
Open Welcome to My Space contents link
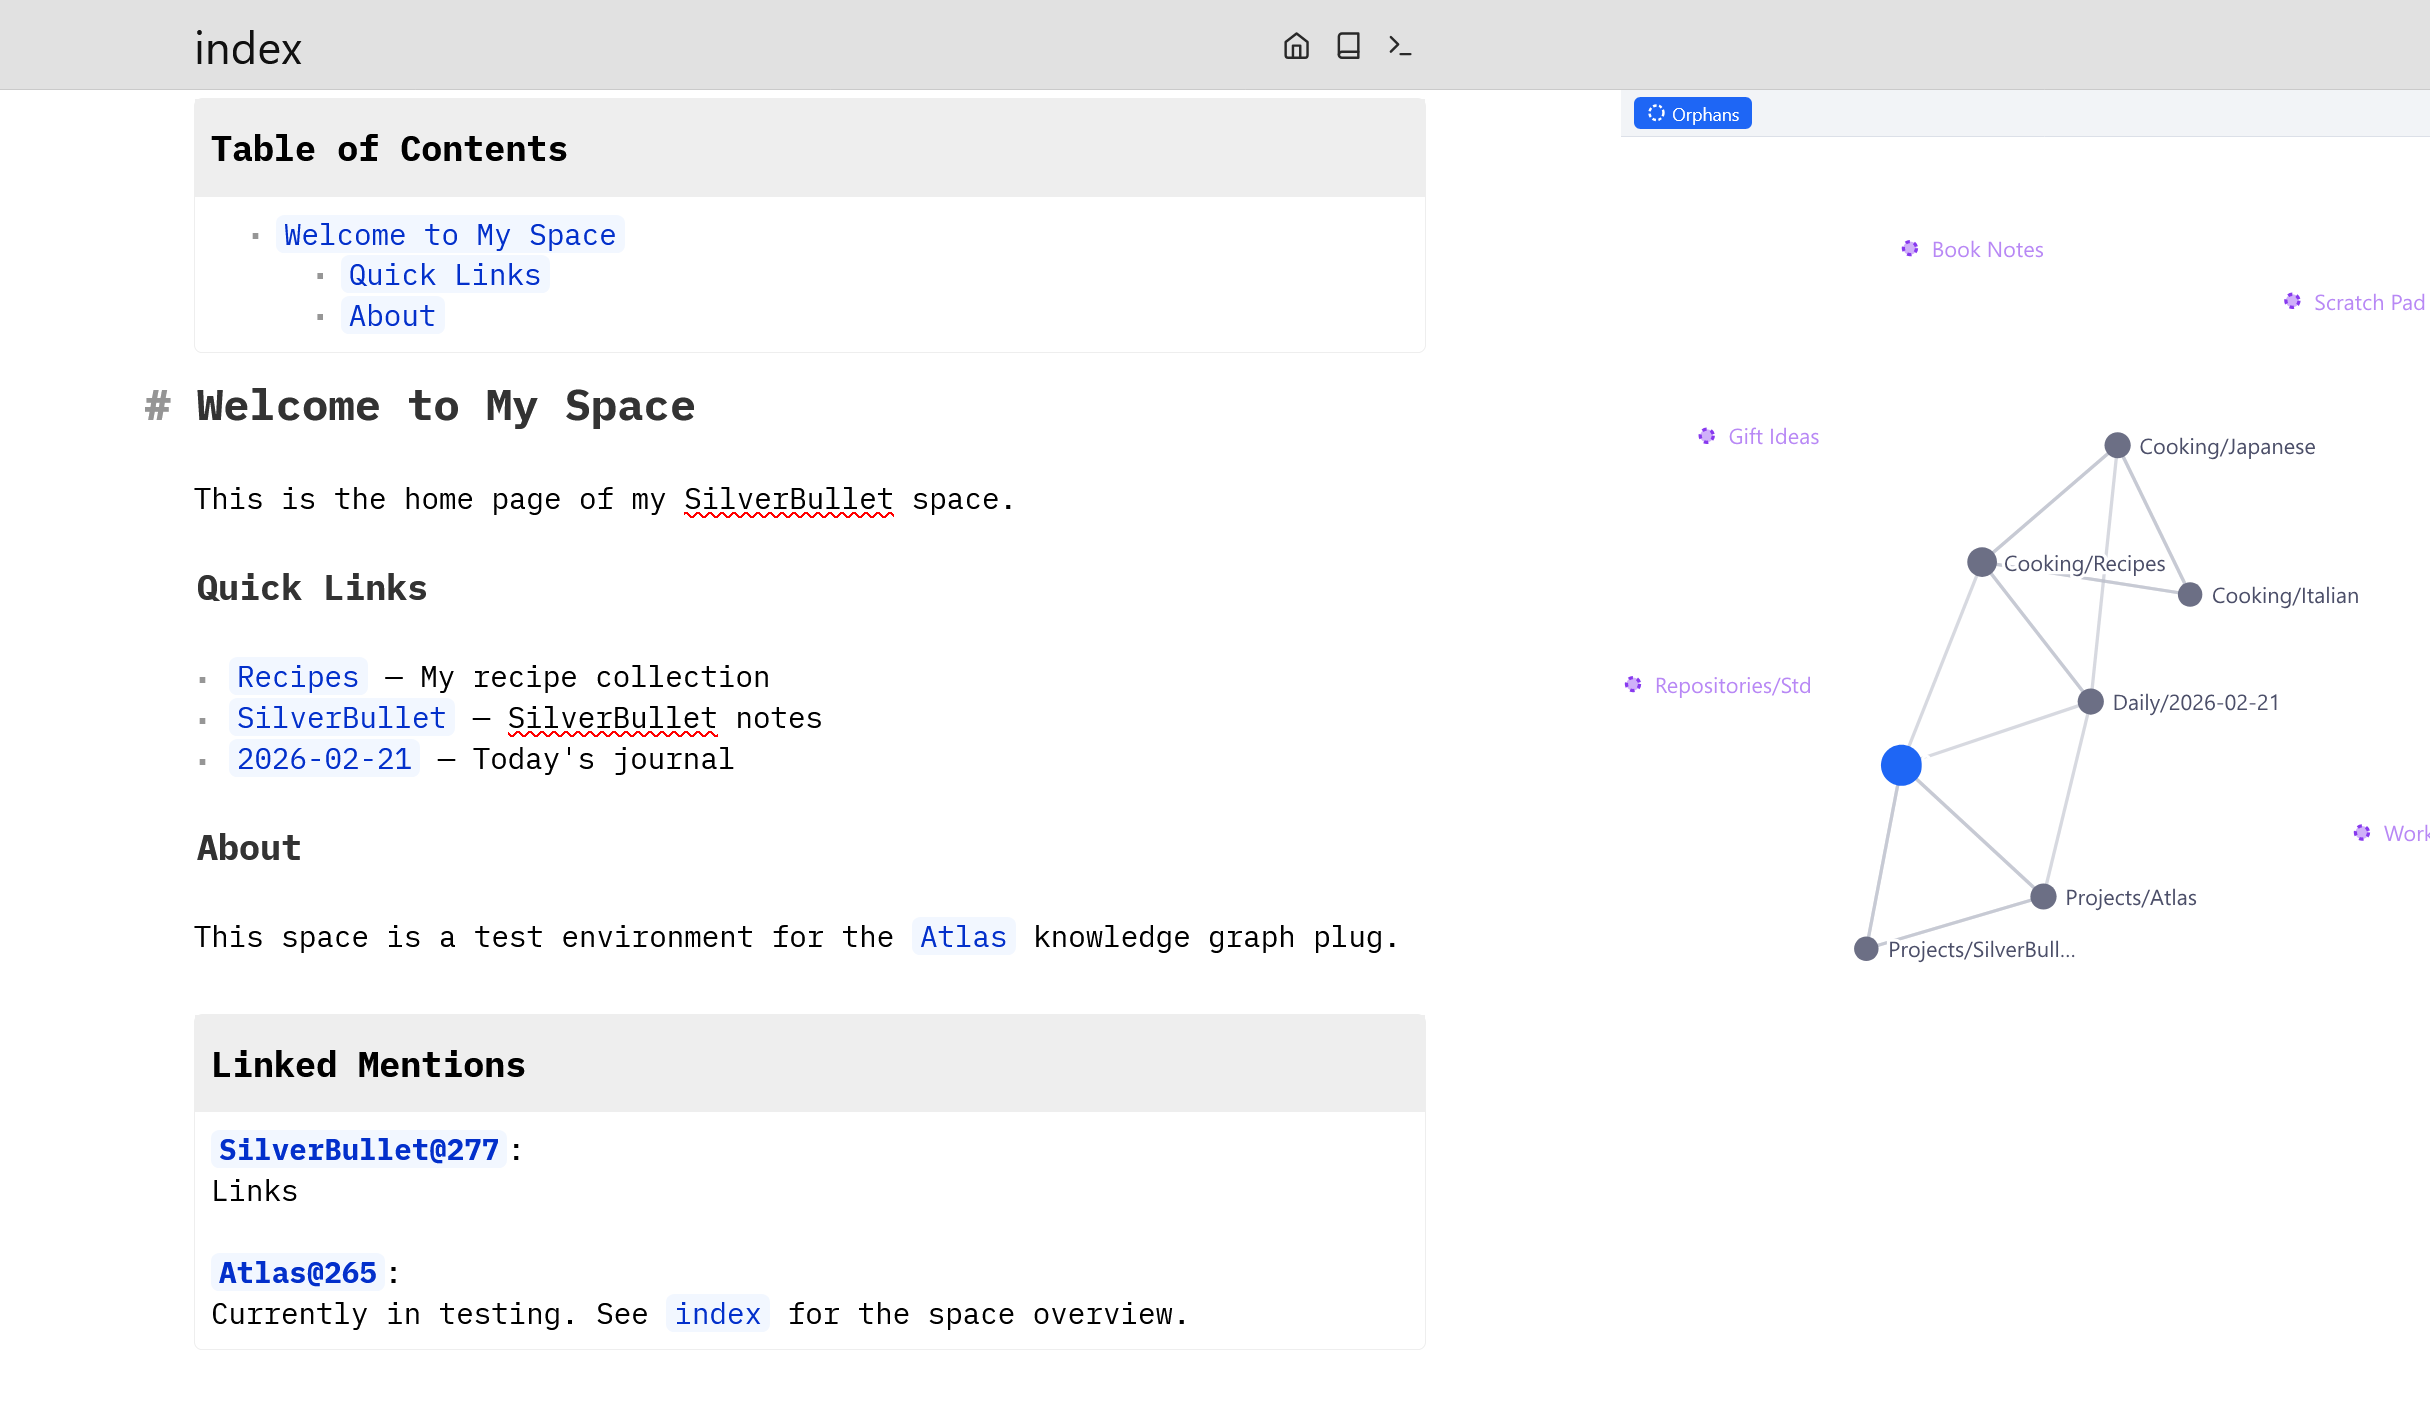[x=449, y=235]
